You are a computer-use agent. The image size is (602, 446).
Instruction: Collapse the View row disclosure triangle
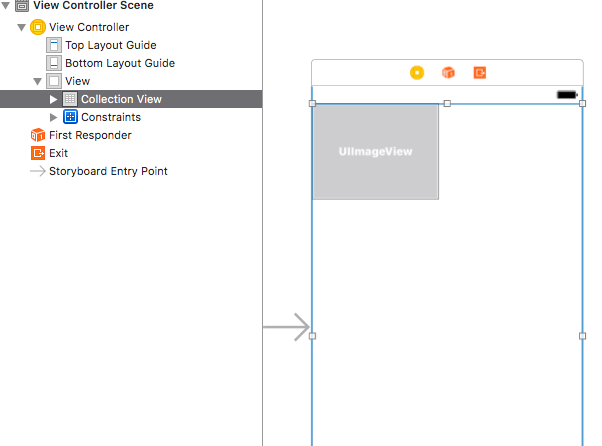point(37,81)
